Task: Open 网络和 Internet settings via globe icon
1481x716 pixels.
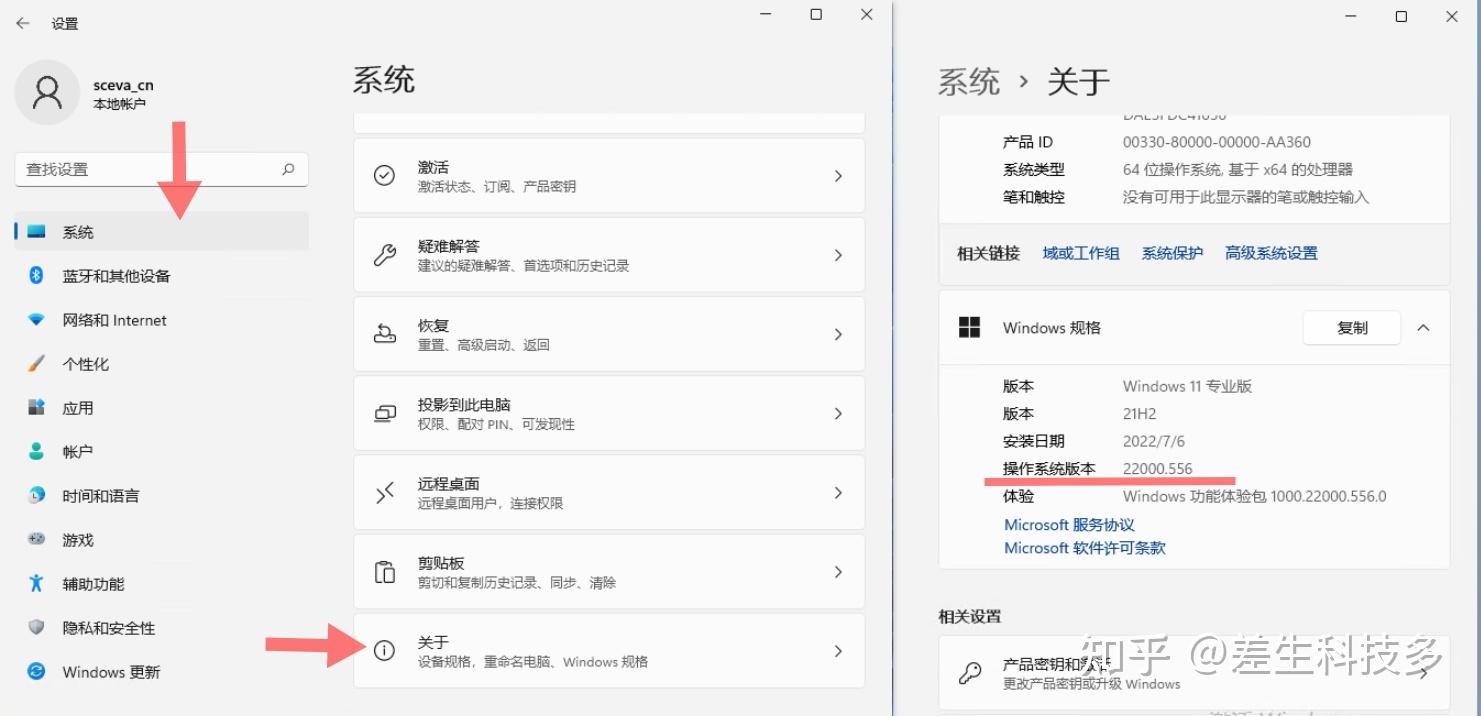Action: click(x=36, y=319)
